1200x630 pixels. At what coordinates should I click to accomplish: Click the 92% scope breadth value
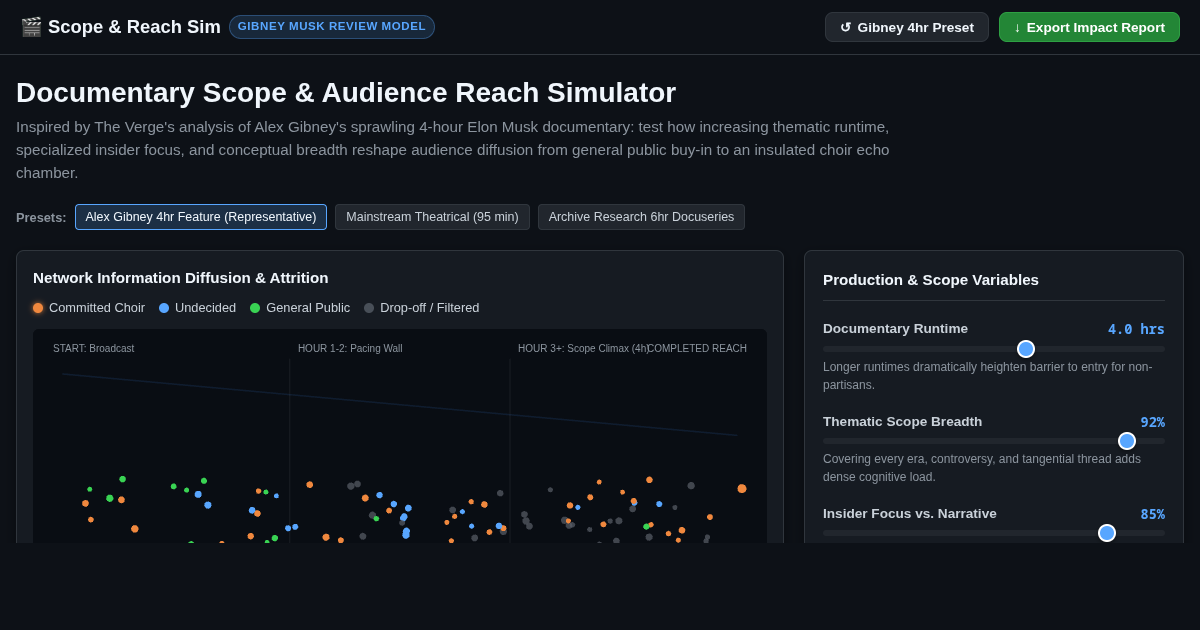pos(1153,422)
